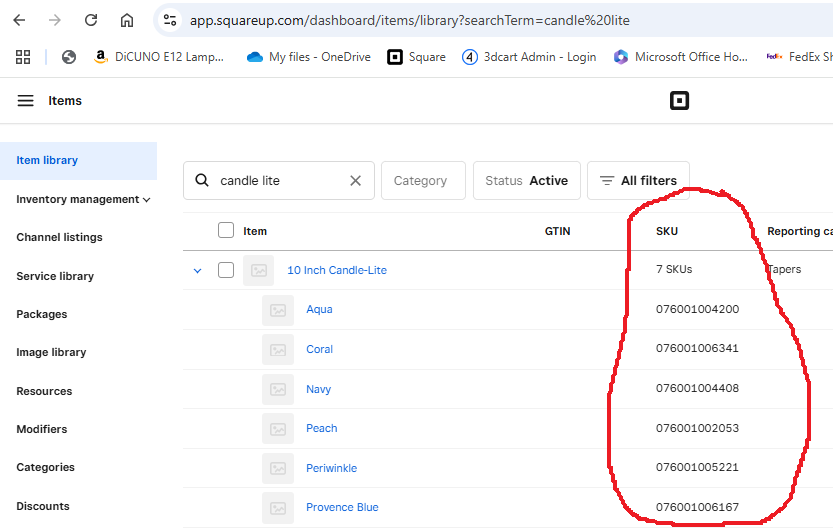The width and height of the screenshot is (833, 529).
Task: Open the Periwinkle variation link
Action: (331, 468)
